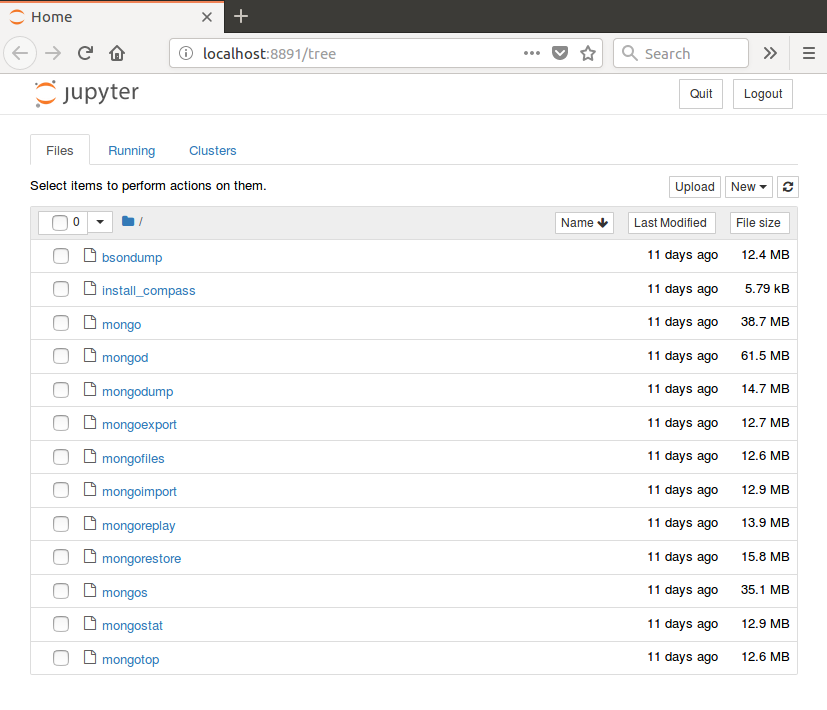Sort files by Name

[x=584, y=223]
